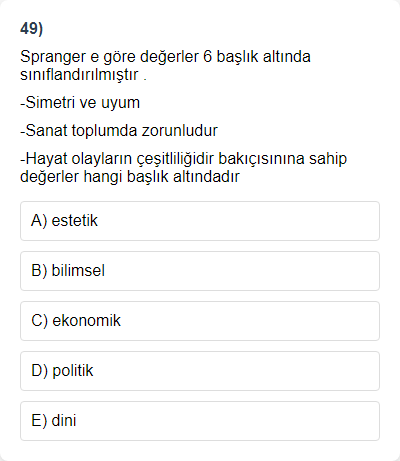Viewport: 400px width, 461px height.
Task: Click the "-Sanat toplumda zorunludur" statement
Action: click(x=119, y=131)
